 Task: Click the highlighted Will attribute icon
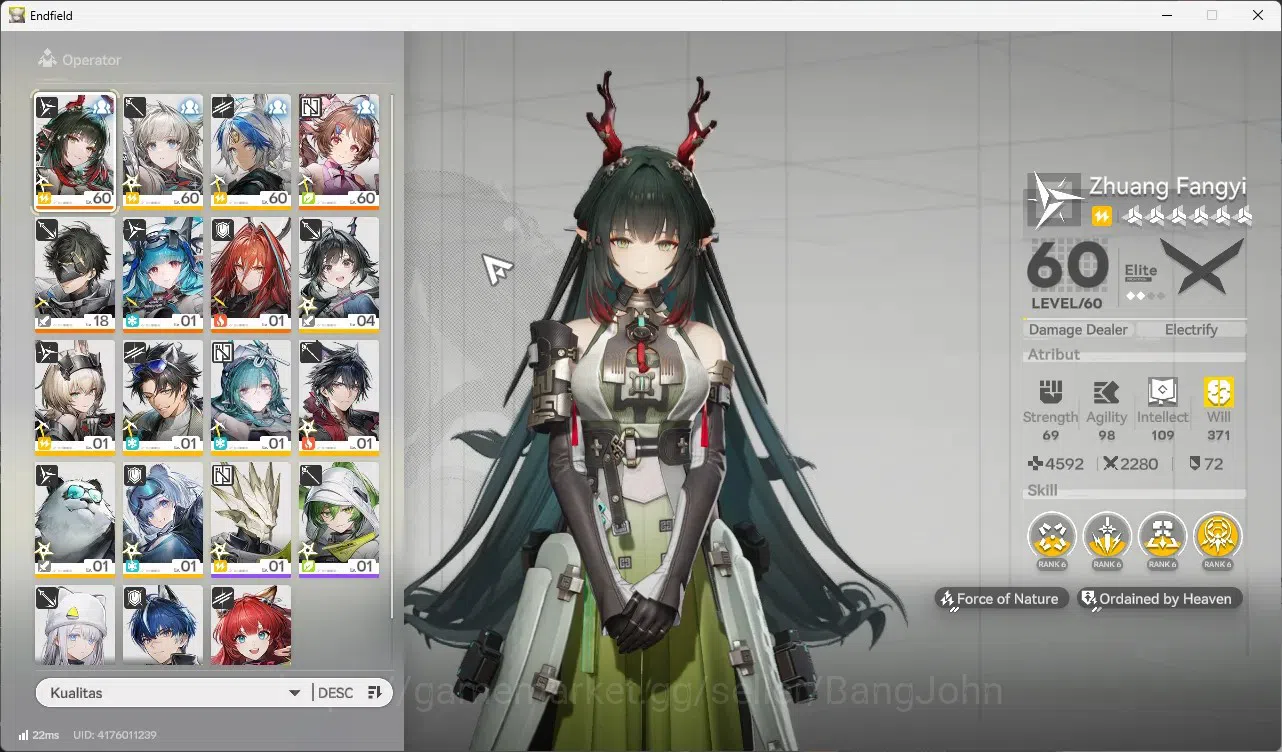tap(1218, 392)
